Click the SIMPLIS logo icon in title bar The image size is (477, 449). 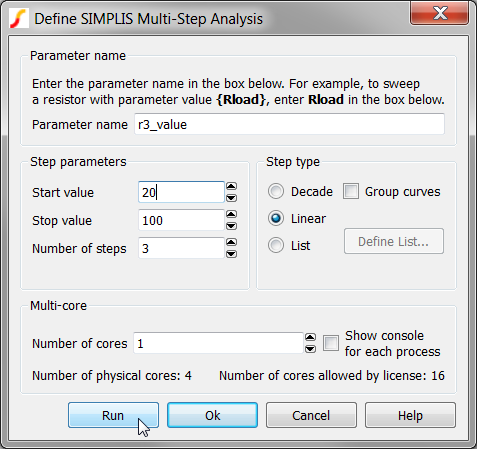[x=18, y=19]
